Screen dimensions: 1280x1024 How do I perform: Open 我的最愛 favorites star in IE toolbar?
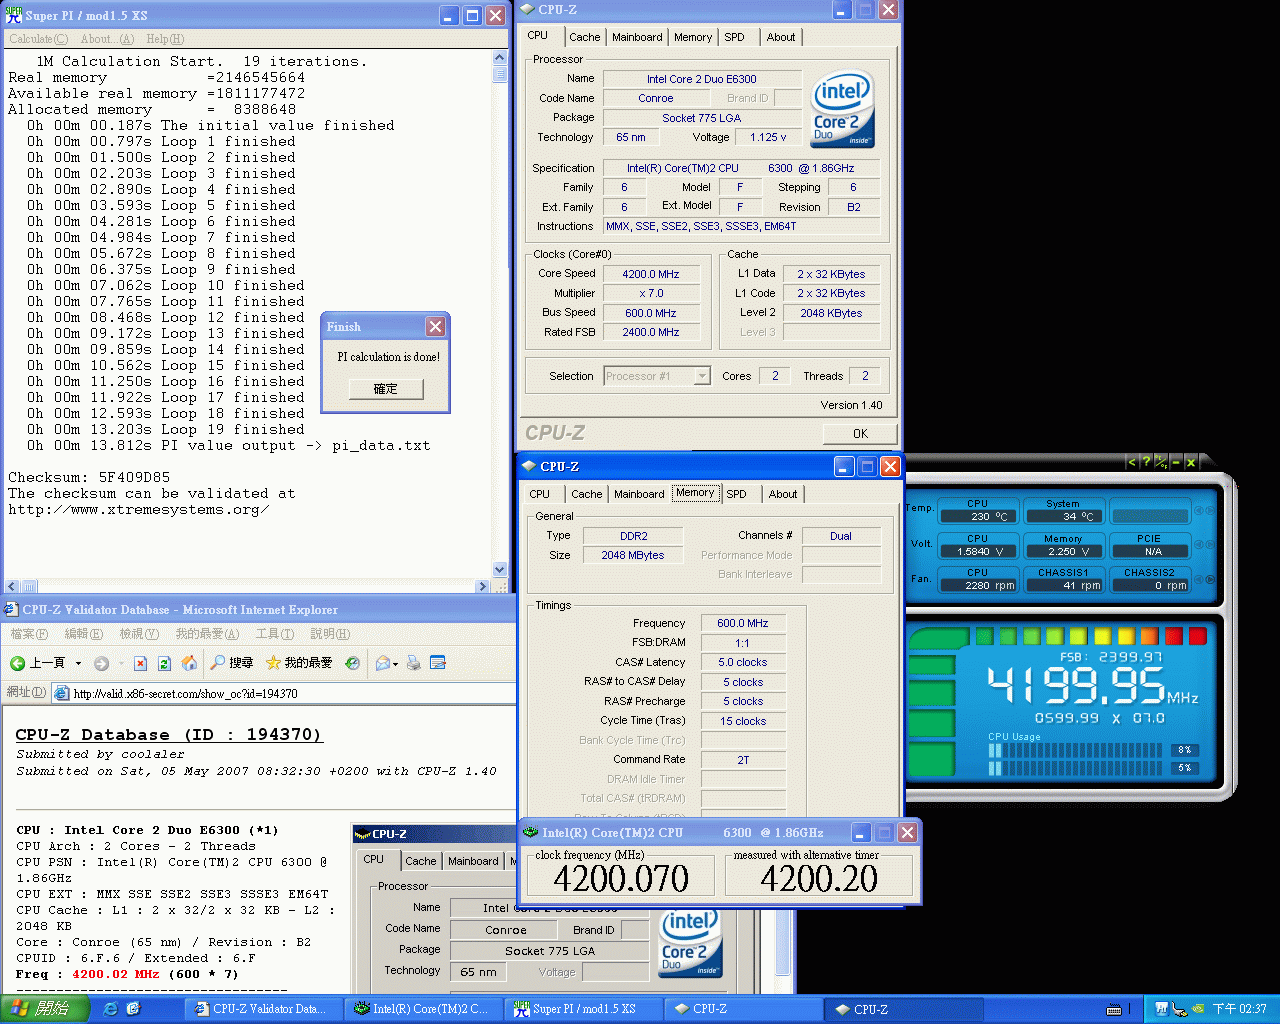[299, 663]
